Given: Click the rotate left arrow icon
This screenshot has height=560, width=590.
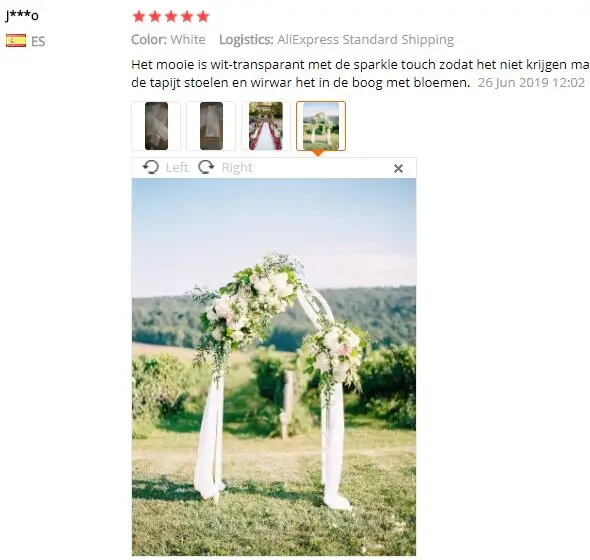Looking at the screenshot, I should pos(151,167).
